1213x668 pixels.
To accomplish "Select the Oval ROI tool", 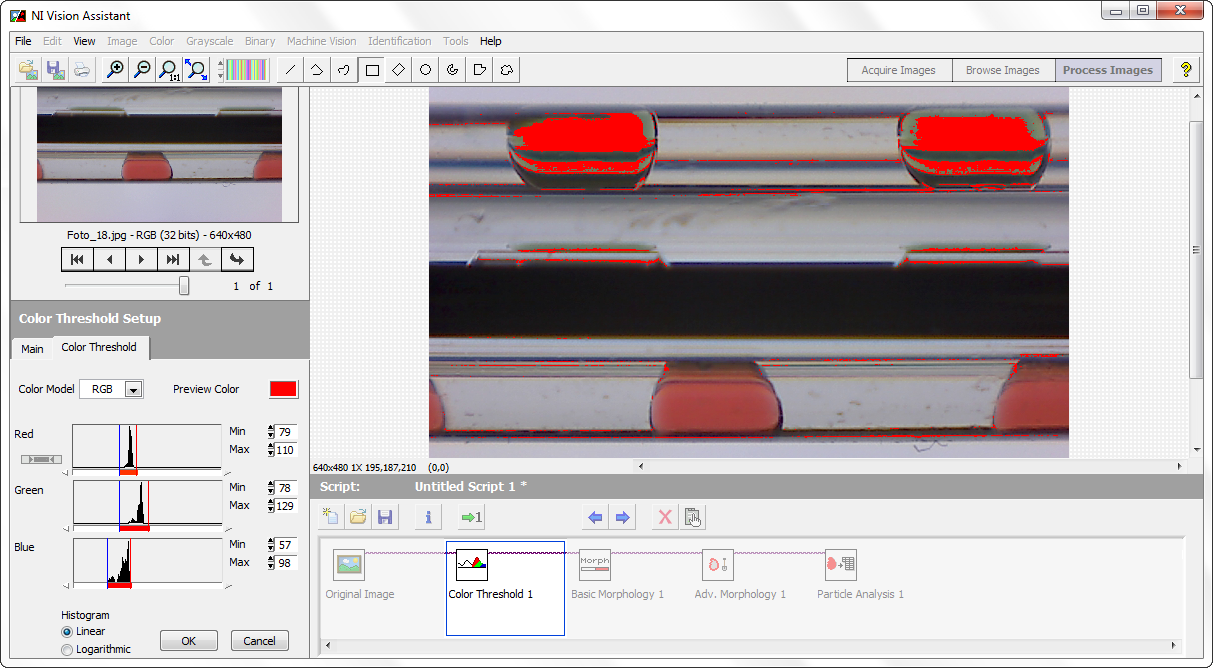I will click(x=425, y=70).
